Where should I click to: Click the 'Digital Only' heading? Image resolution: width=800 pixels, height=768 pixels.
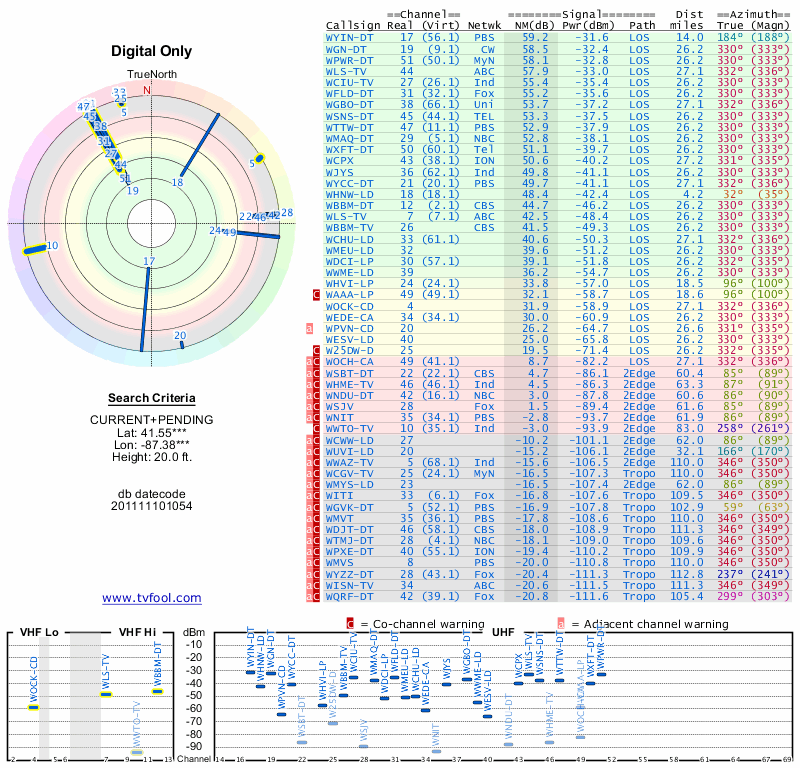click(152, 51)
